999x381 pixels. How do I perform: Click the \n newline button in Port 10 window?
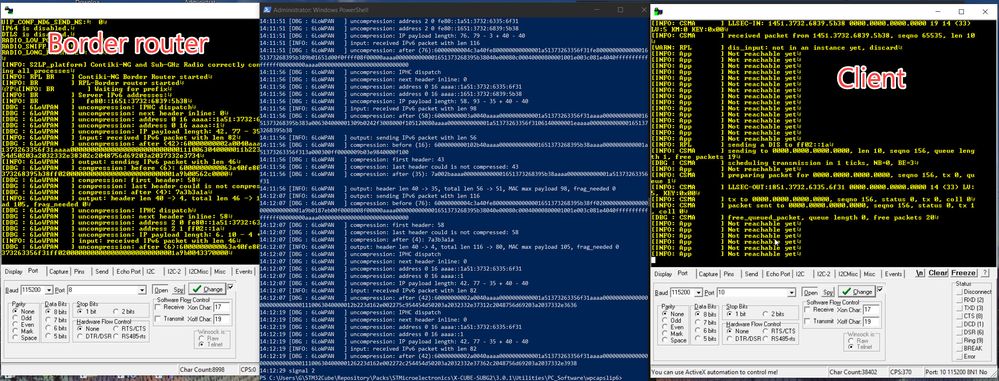click(919, 273)
